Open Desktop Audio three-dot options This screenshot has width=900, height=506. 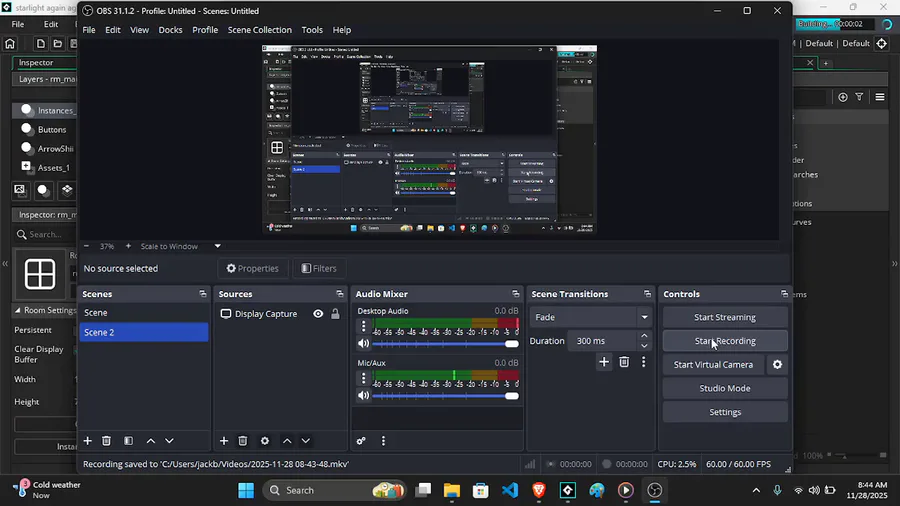(363, 326)
